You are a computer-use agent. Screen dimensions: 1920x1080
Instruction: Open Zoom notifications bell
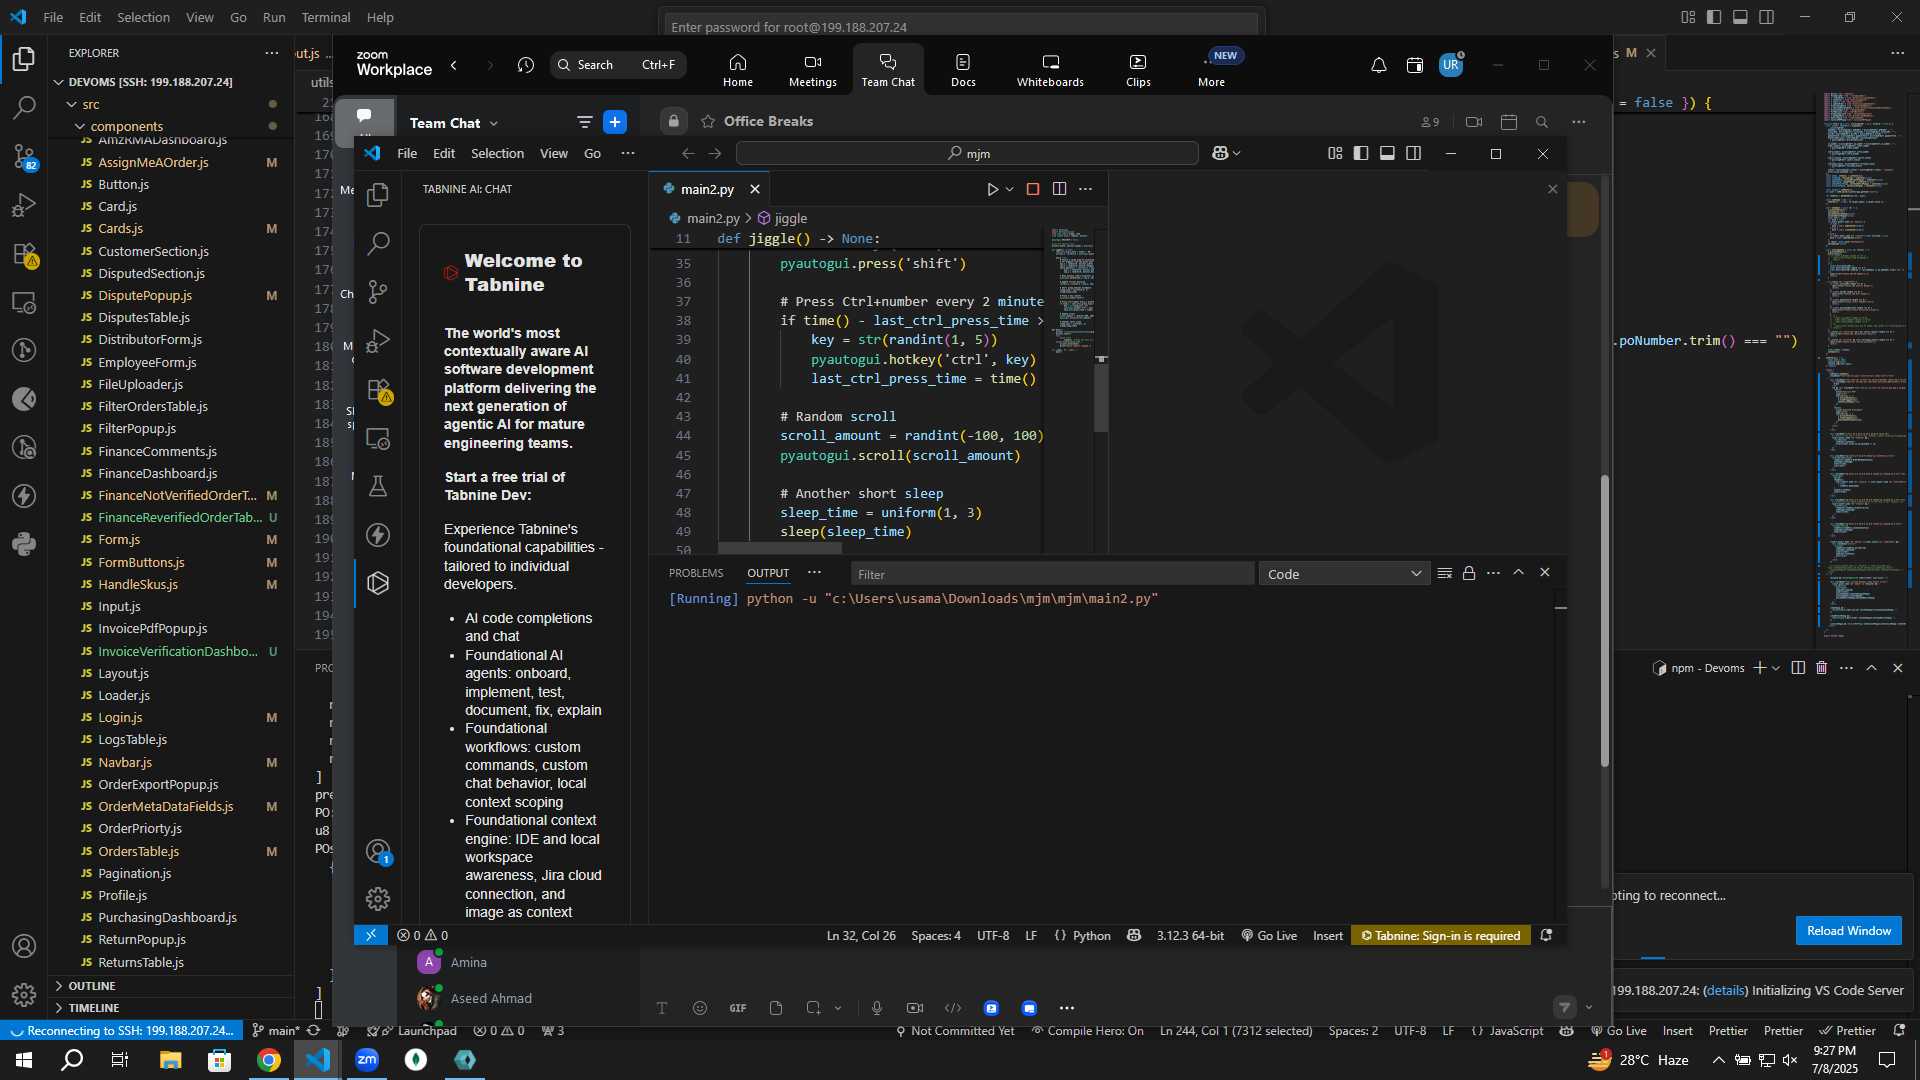click(x=1378, y=65)
